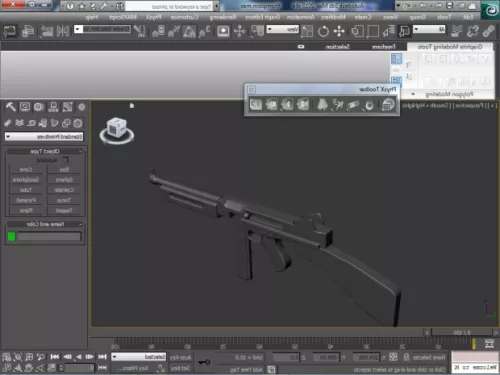Open the named selection sets dropdown

pos(102,29)
